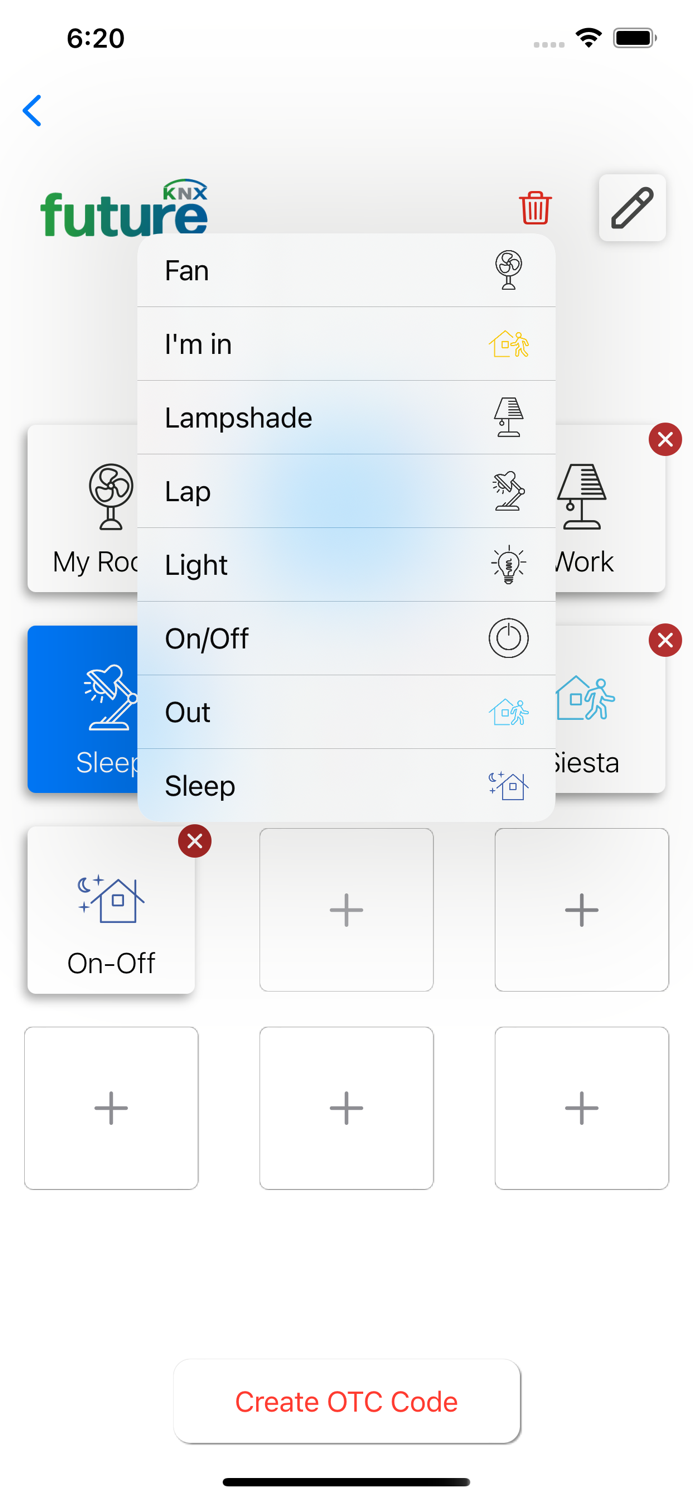Select the Fan icon in the popup list
Viewport: 693px width, 1500px height.
508,270
